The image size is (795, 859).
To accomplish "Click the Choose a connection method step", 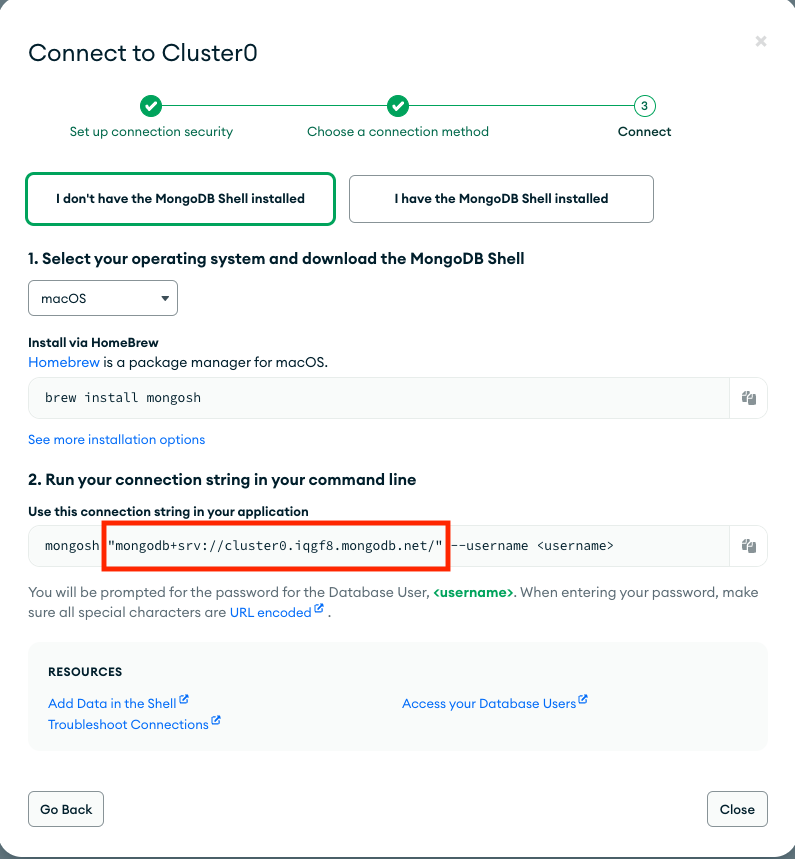I will coord(398,131).
